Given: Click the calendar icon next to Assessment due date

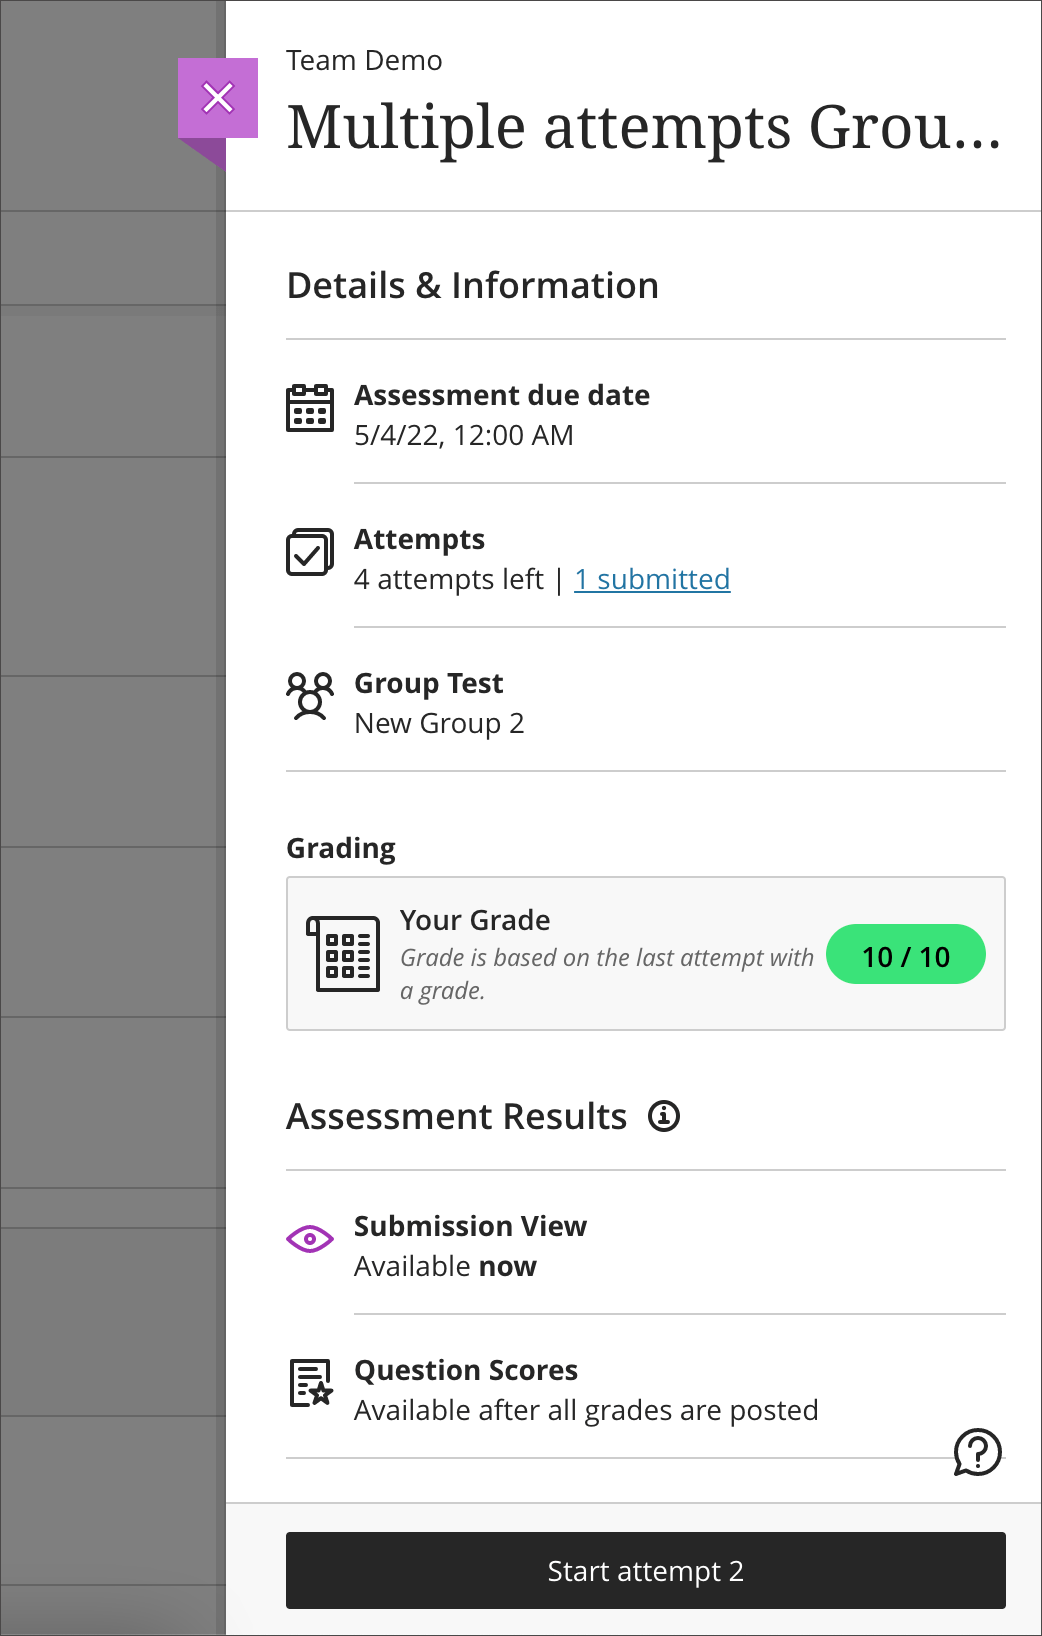Looking at the screenshot, I should [310, 408].
